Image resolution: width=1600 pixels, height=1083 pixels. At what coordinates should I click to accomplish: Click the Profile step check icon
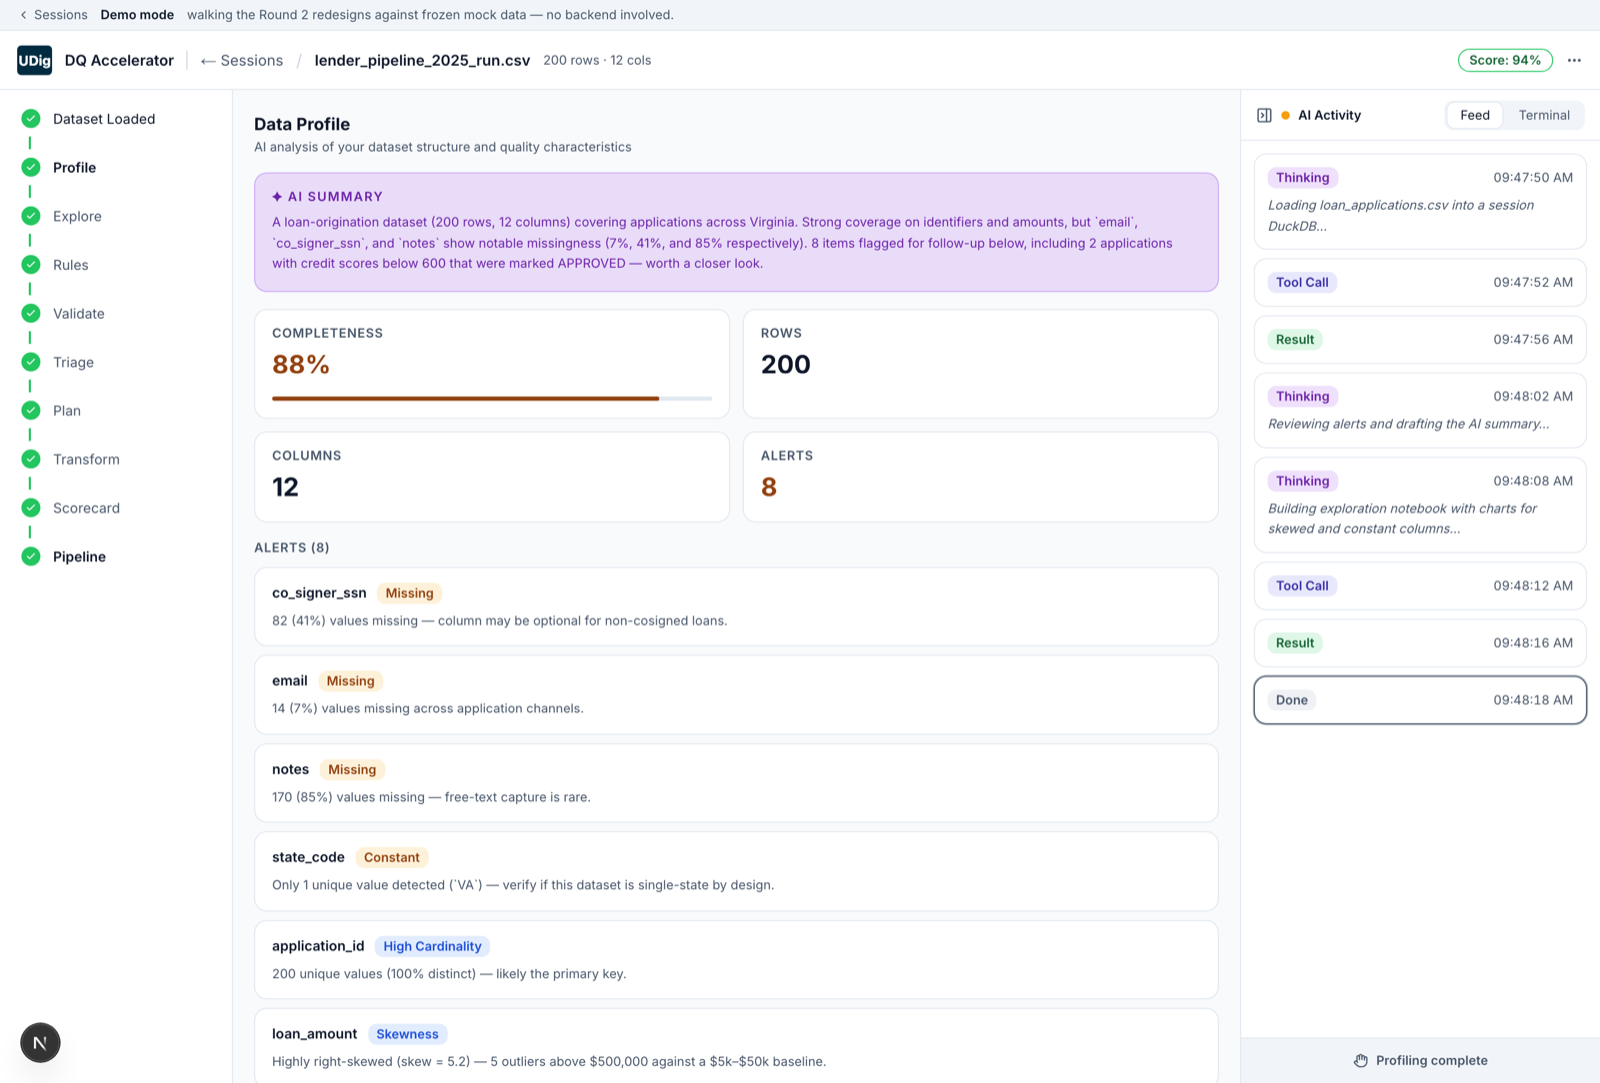(x=31, y=167)
